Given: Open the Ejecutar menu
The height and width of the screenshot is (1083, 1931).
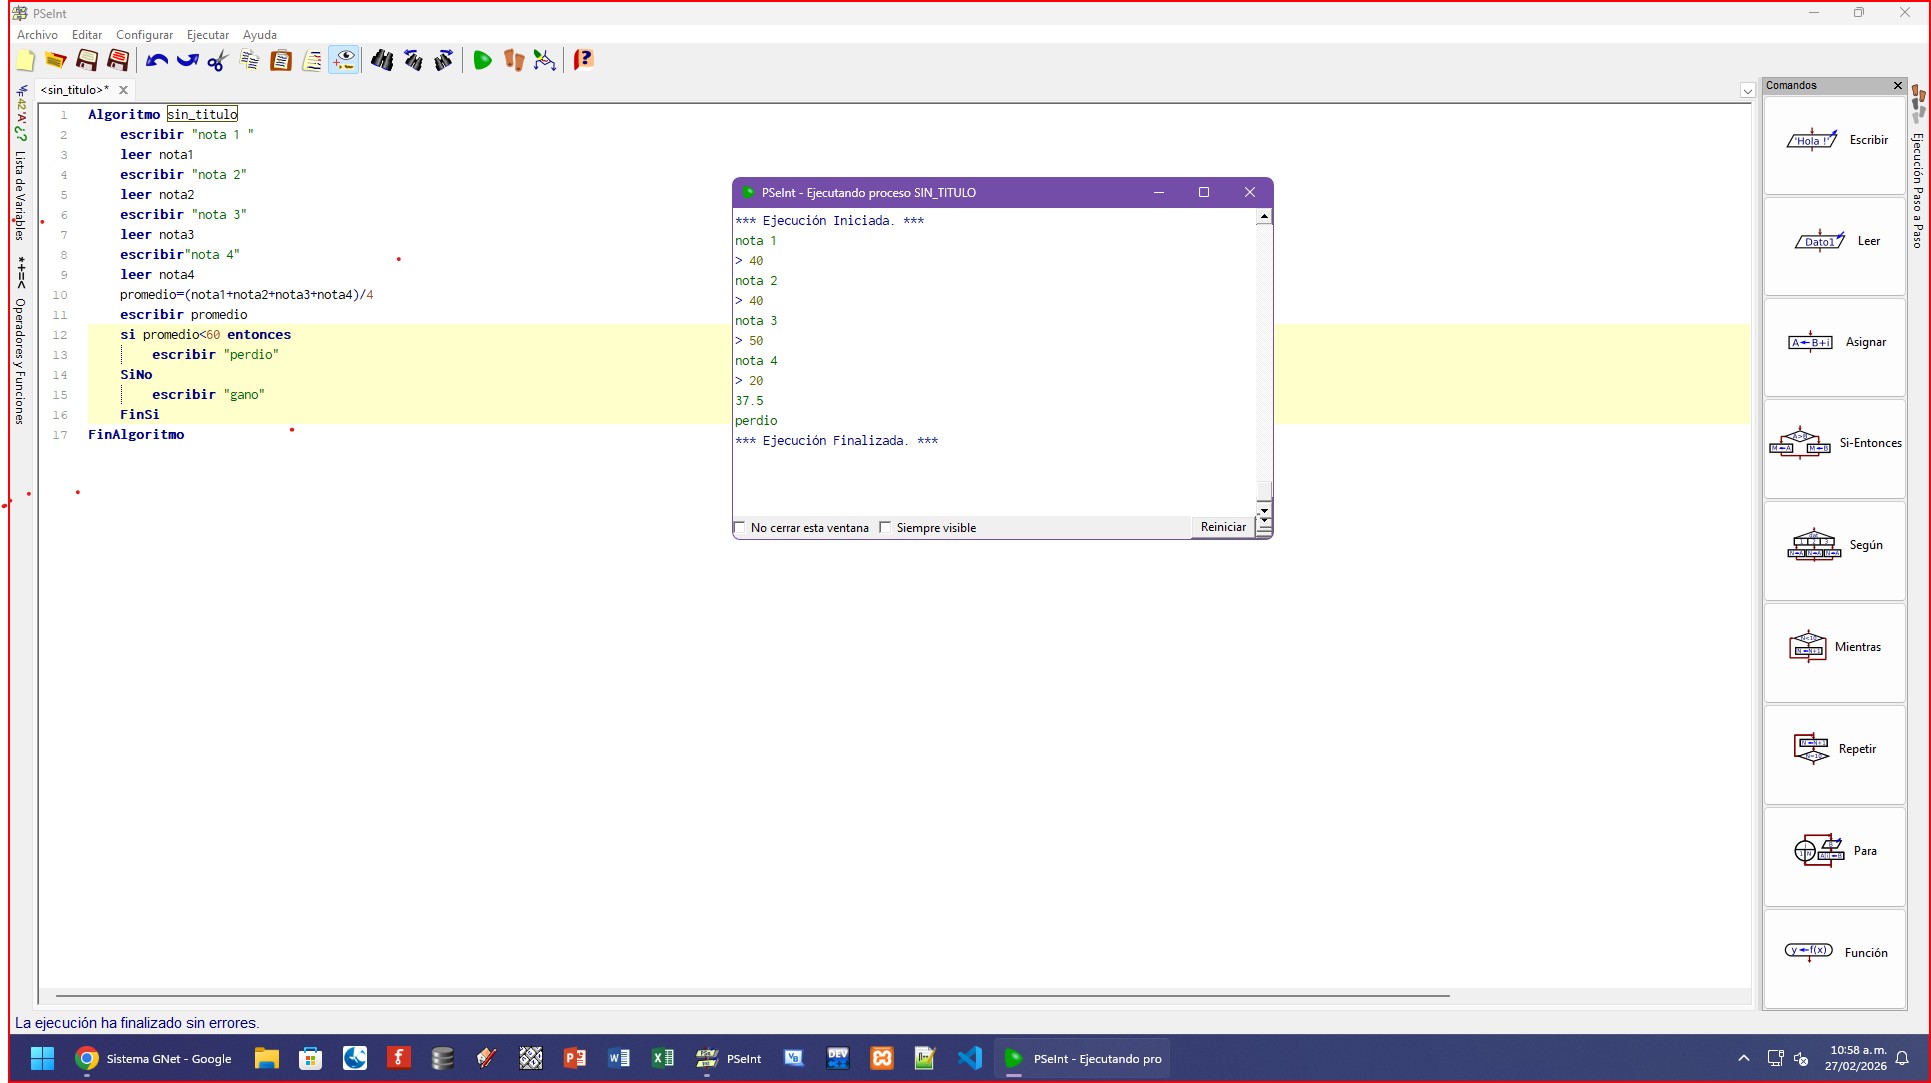Looking at the screenshot, I should pyautogui.click(x=207, y=35).
